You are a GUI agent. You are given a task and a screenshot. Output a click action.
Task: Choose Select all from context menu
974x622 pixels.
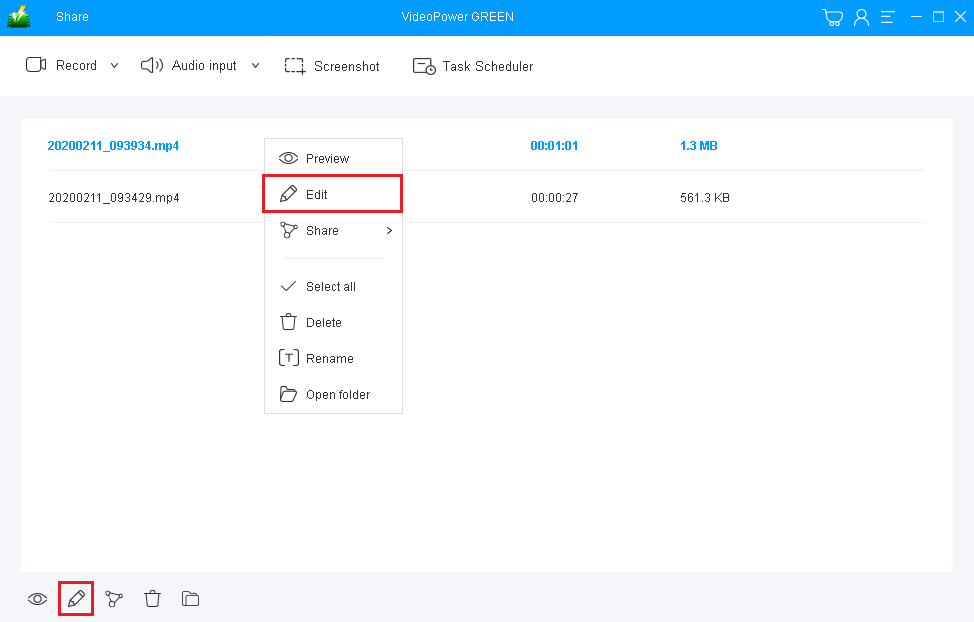pos(333,286)
